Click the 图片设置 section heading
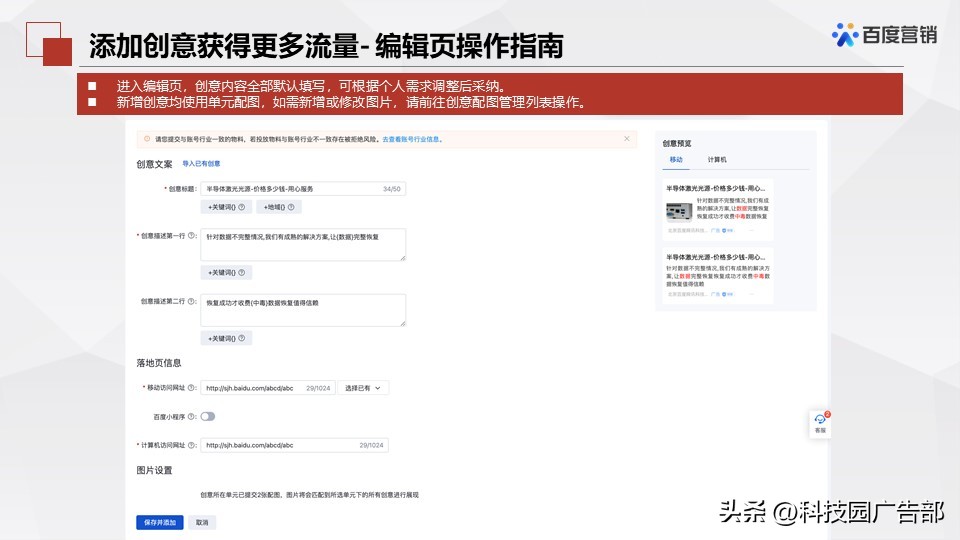Screen dimensions: 960x540 pos(154,470)
